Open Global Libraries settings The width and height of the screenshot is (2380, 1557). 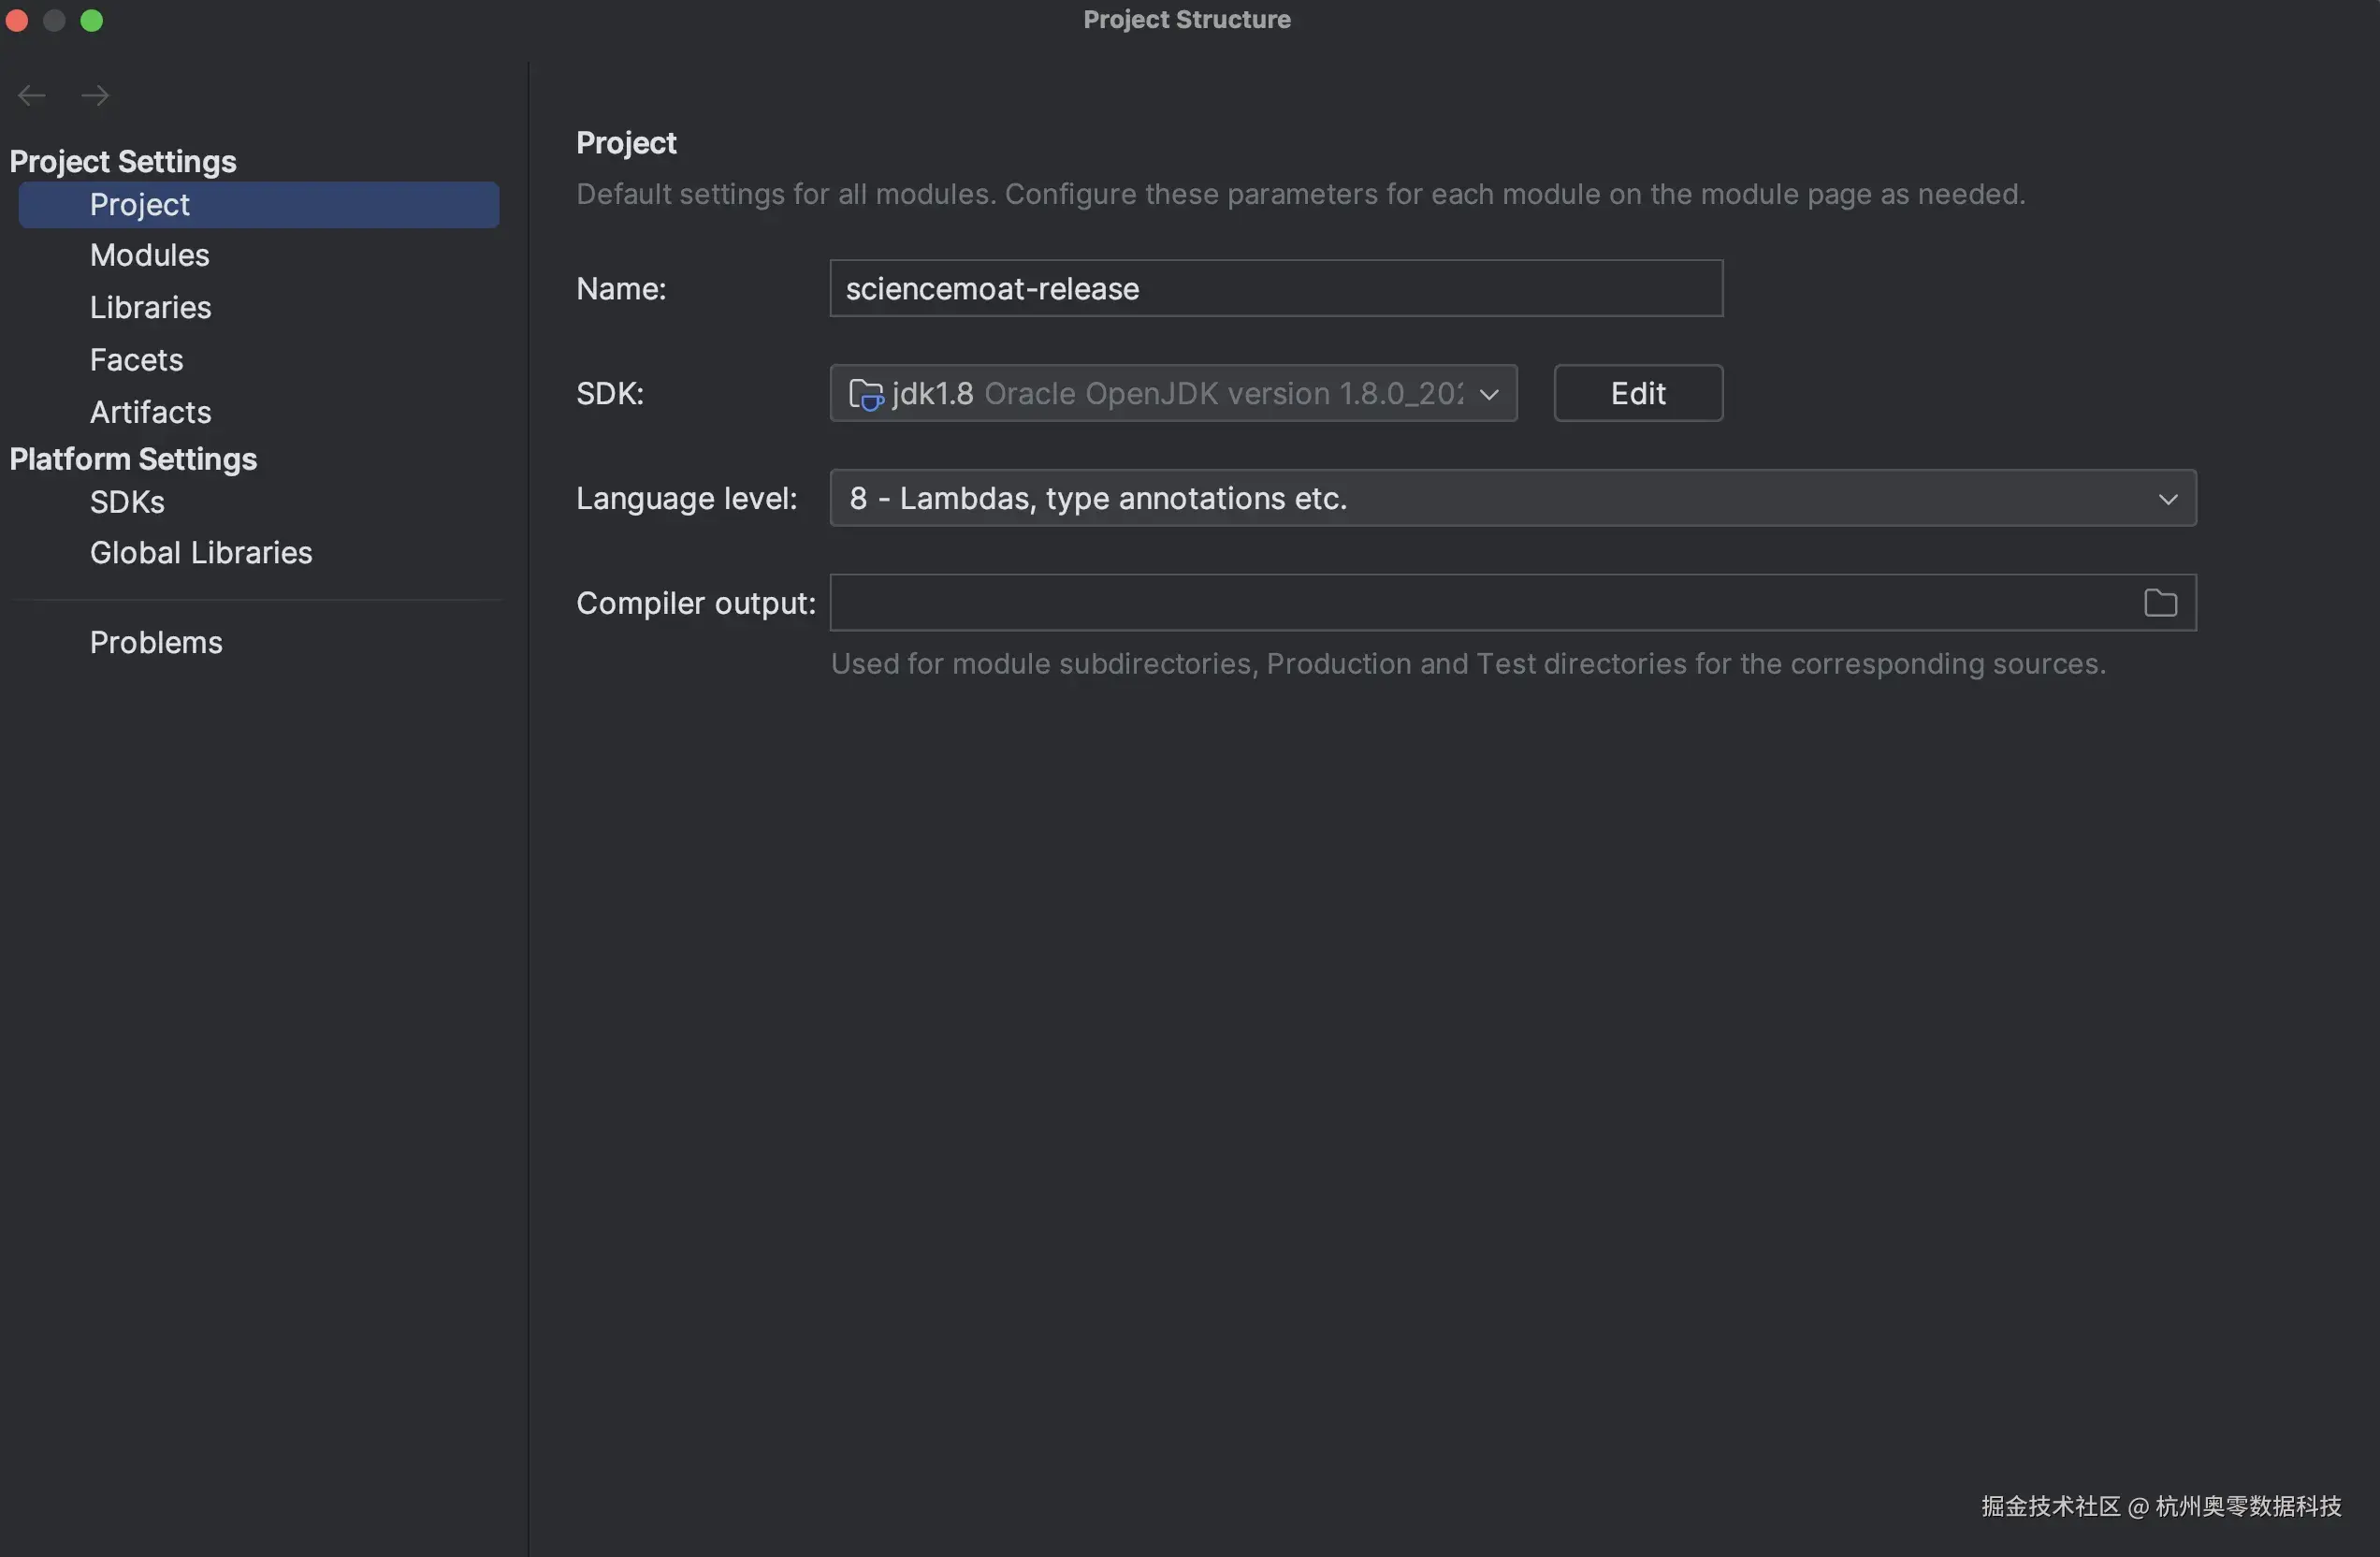(x=201, y=553)
